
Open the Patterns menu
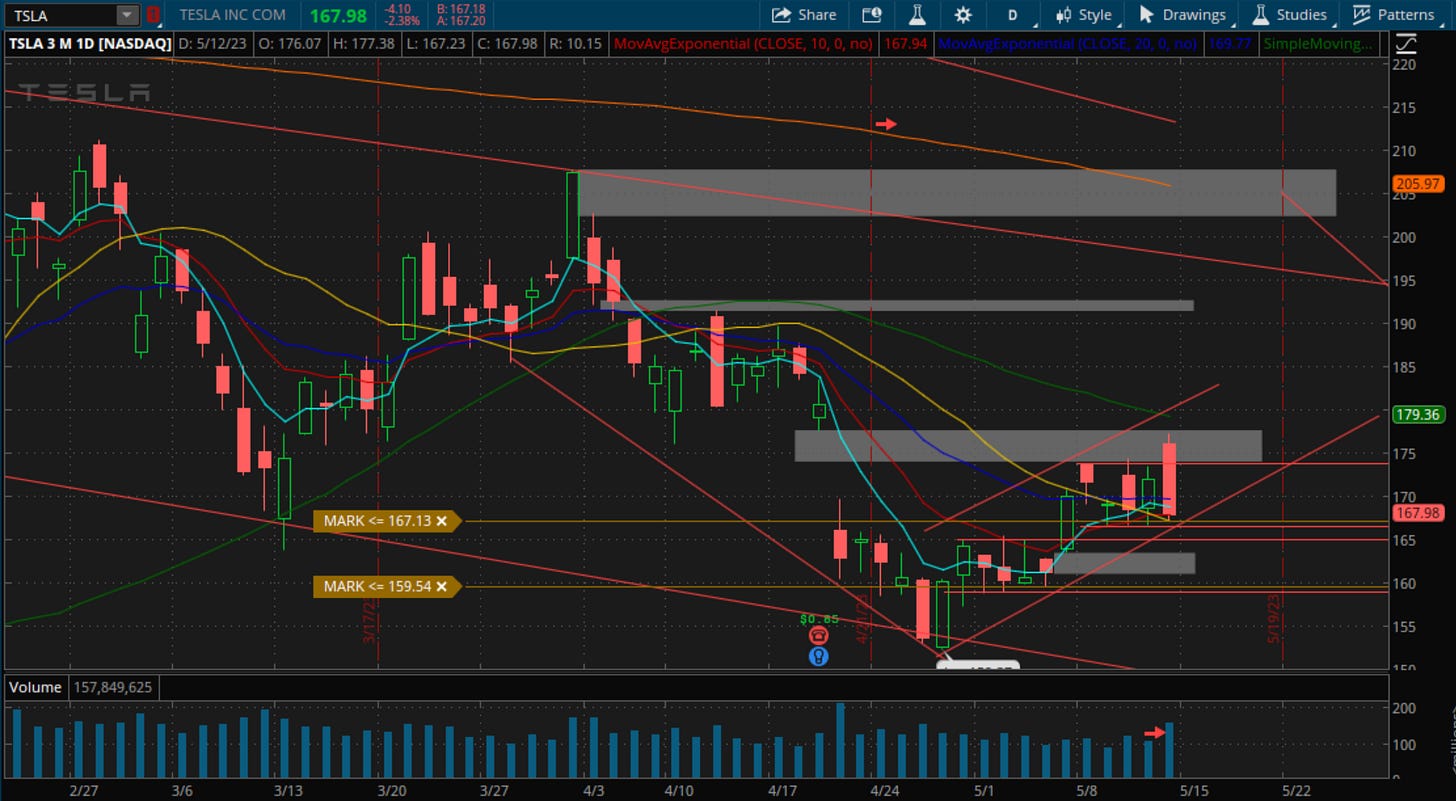click(x=1393, y=15)
